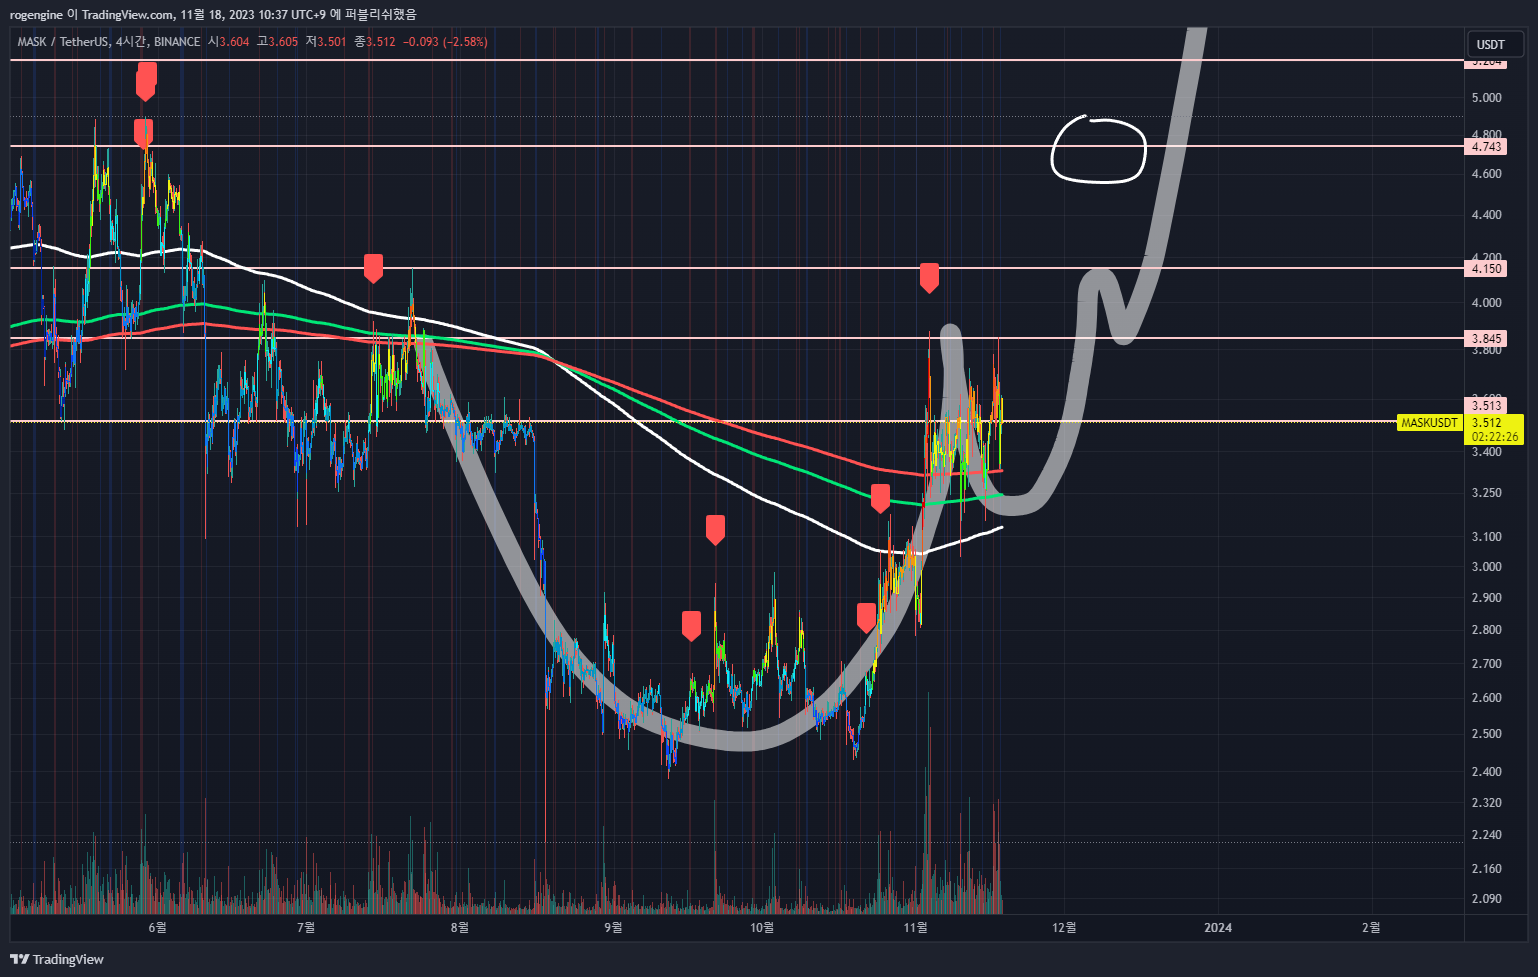Click the 10월 label on time axis

pos(762,928)
